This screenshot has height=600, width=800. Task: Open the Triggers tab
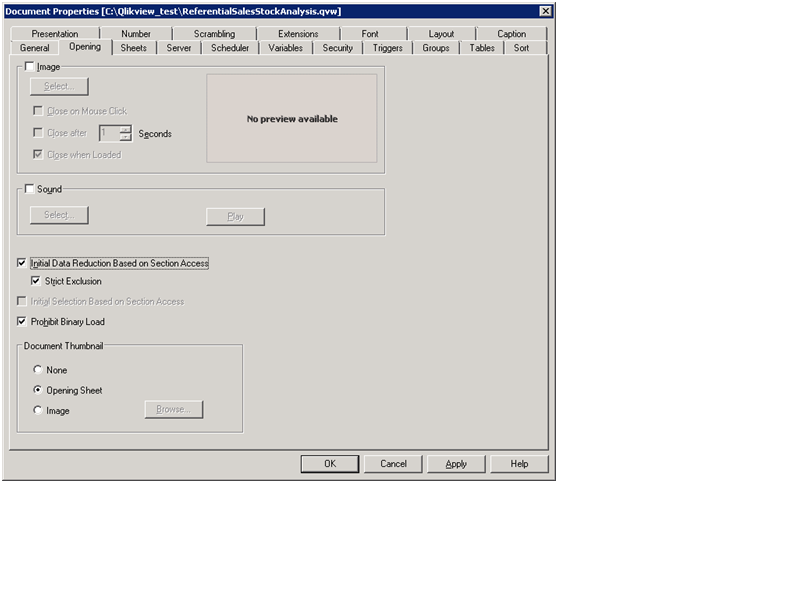387,48
